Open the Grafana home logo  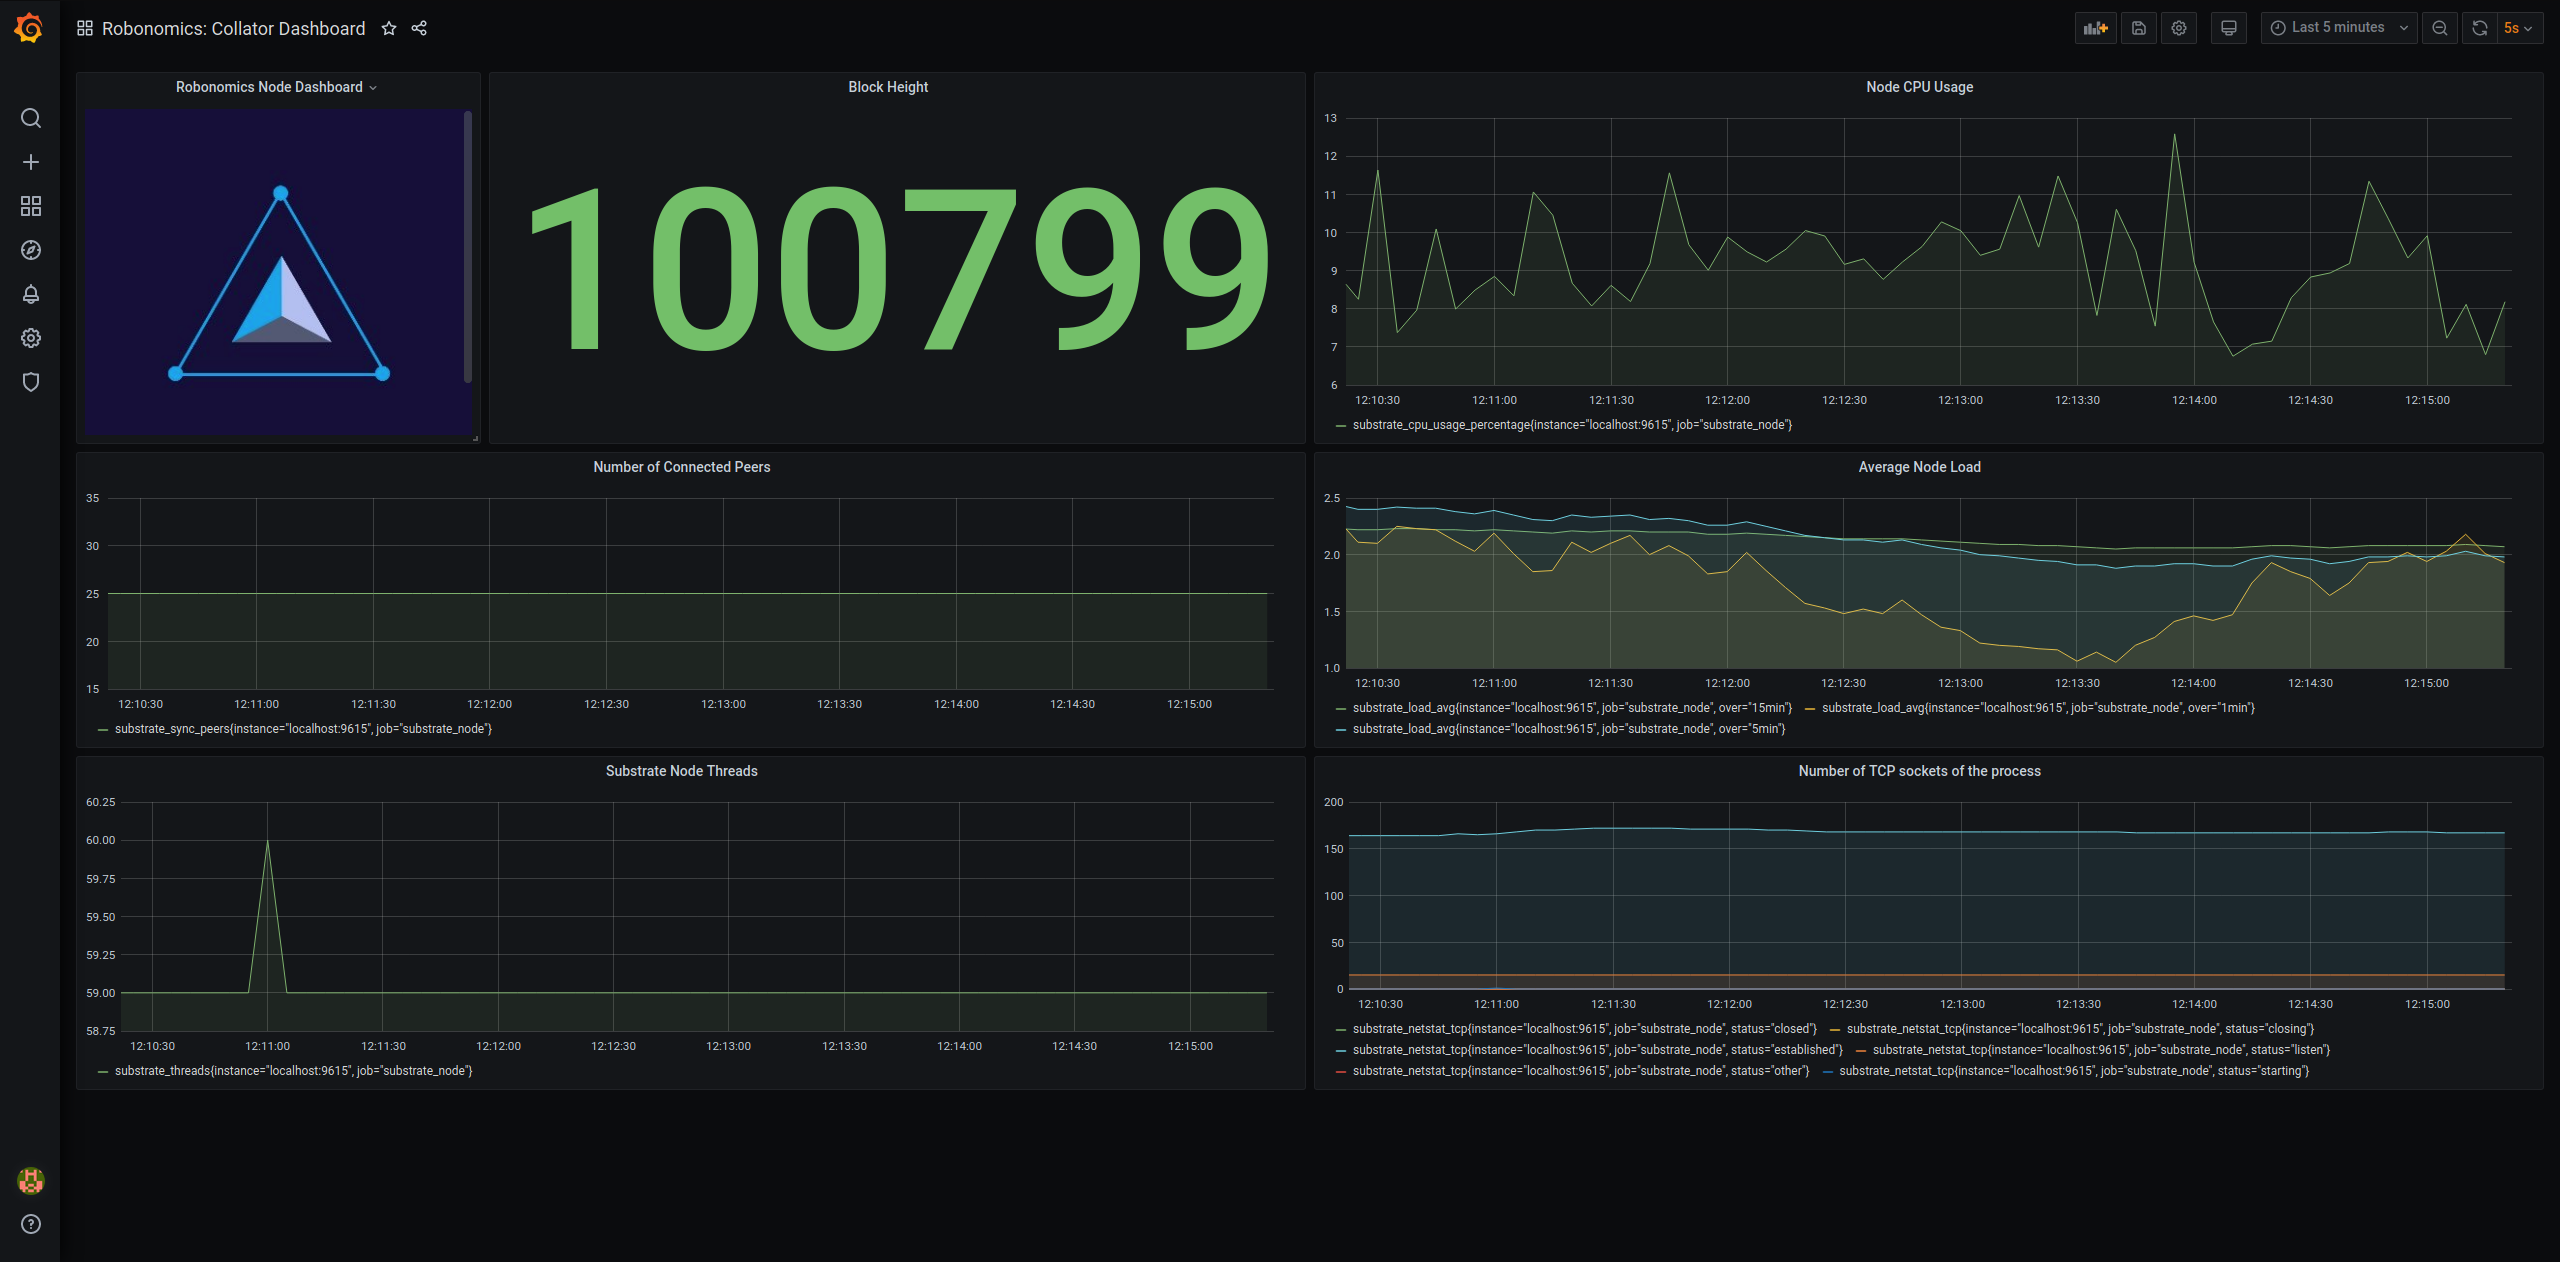29,28
